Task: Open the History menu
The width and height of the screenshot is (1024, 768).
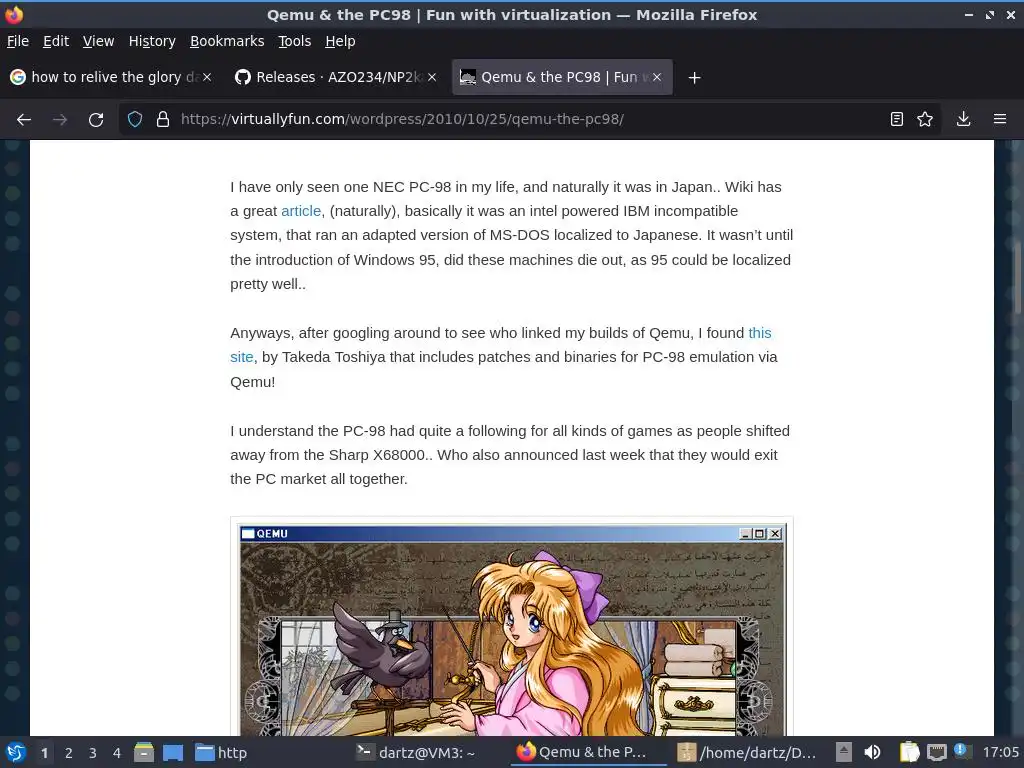Action: point(152,41)
